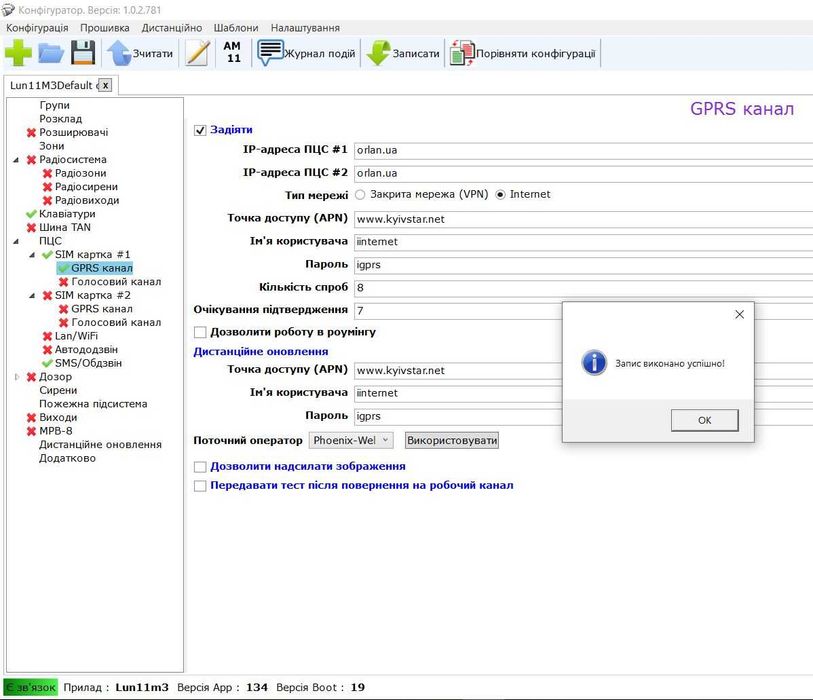The height and width of the screenshot is (700, 813).
Task: Select Lan/WiFi in the tree
Action: click(76, 336)
